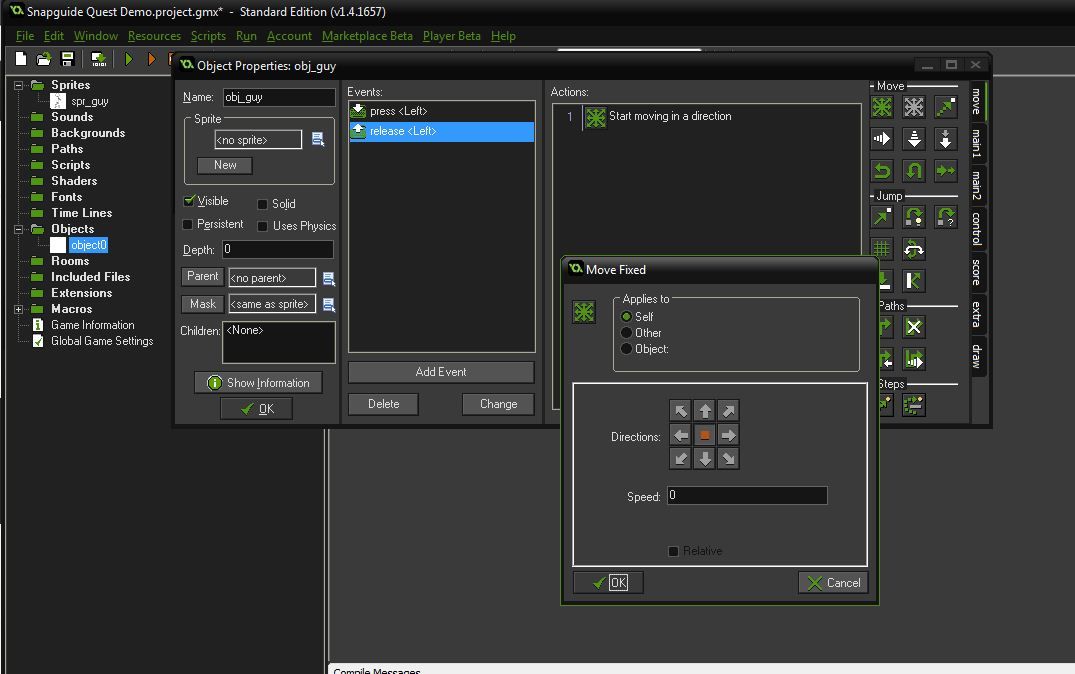Image resolution: width=1075 pixels, height=674 pixels.
Task: Run in debug mode with orange play icon
Action: [152, 59]
